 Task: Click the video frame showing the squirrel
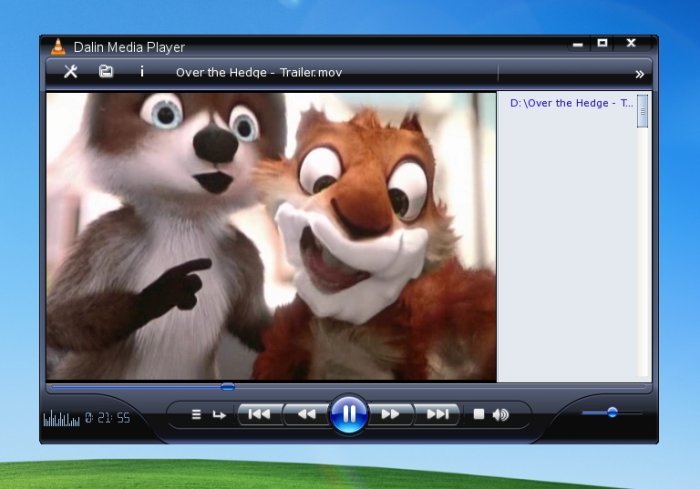tap(271, 237)
